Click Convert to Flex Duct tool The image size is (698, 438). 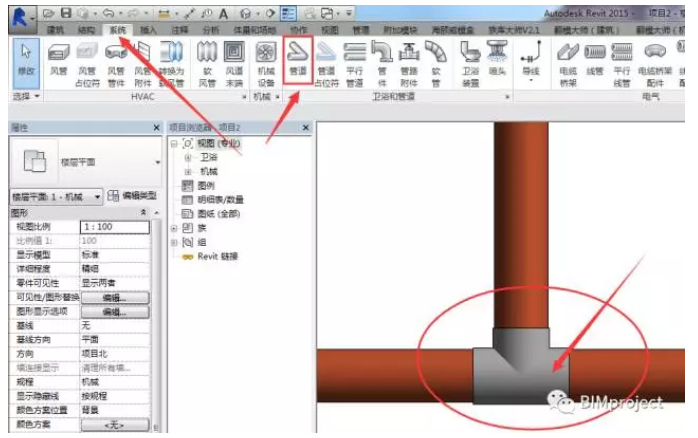pyautogui.click(x=171, y=64)
